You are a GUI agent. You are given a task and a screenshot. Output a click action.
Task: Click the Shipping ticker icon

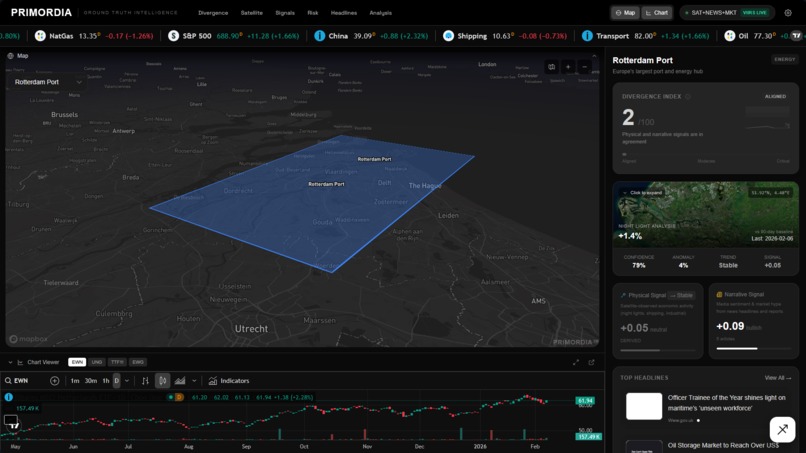point(448,36)
